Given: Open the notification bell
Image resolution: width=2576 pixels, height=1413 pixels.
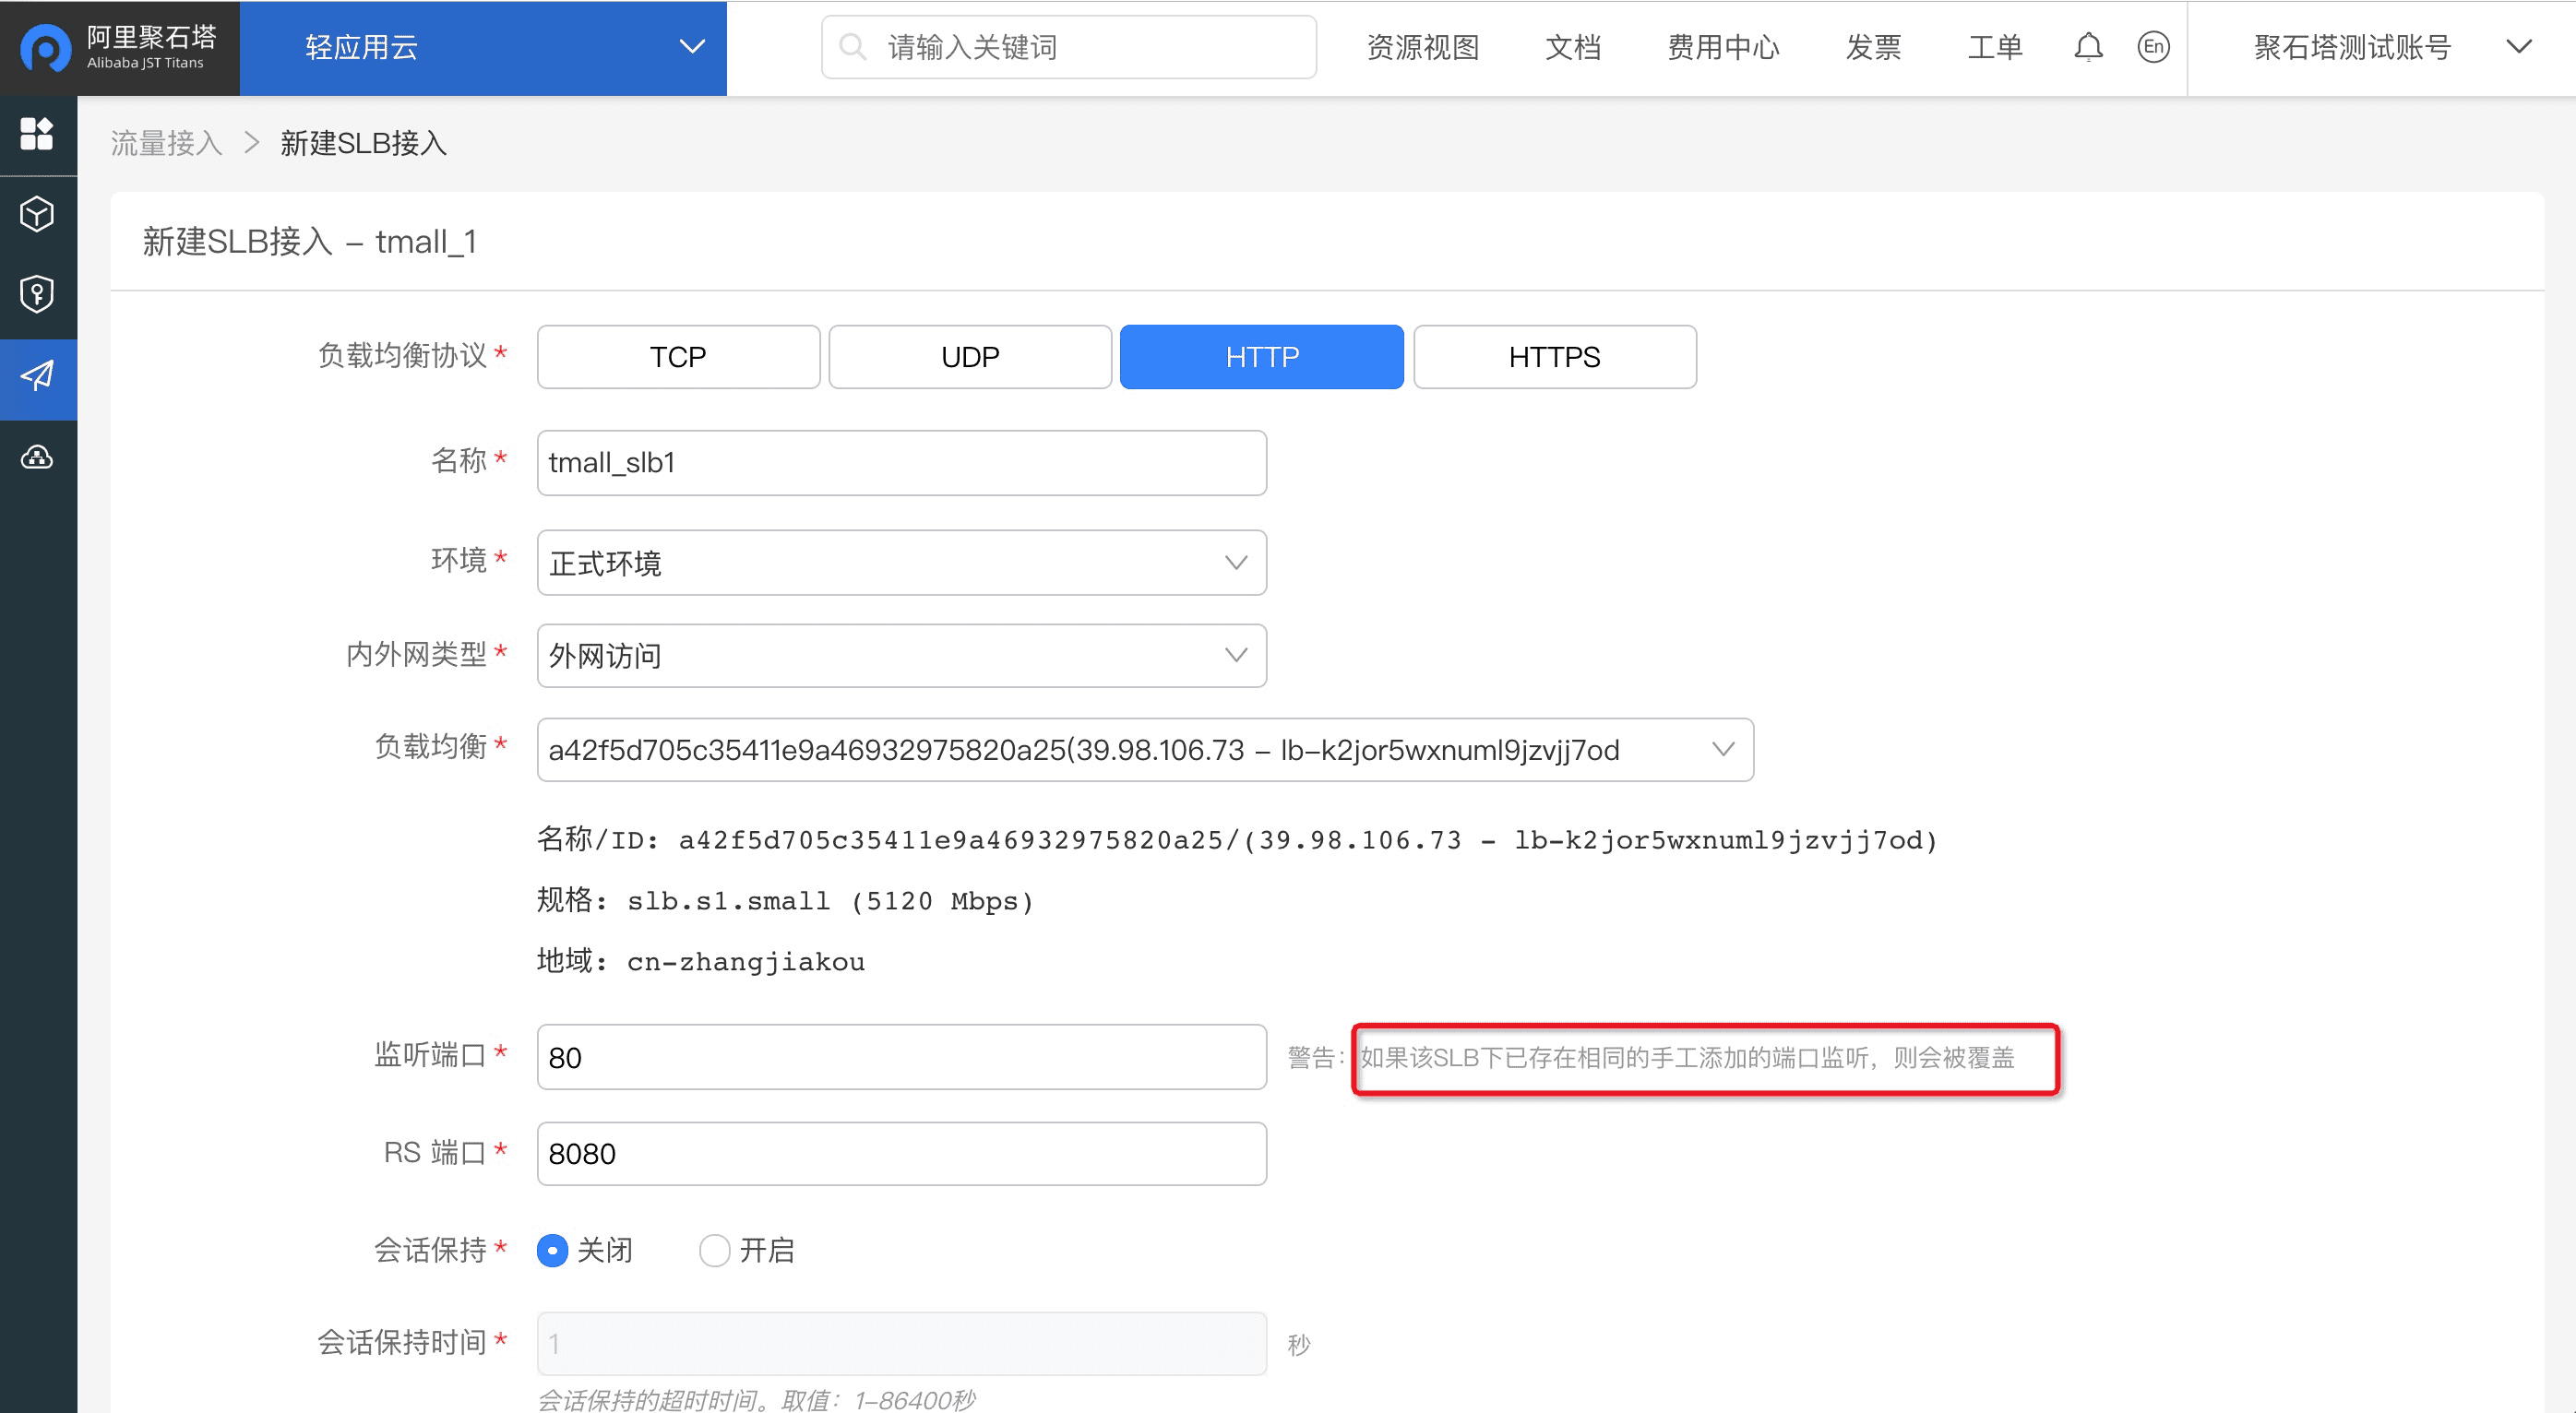Looking at the screenshot, I should (x=2088, y=47).
